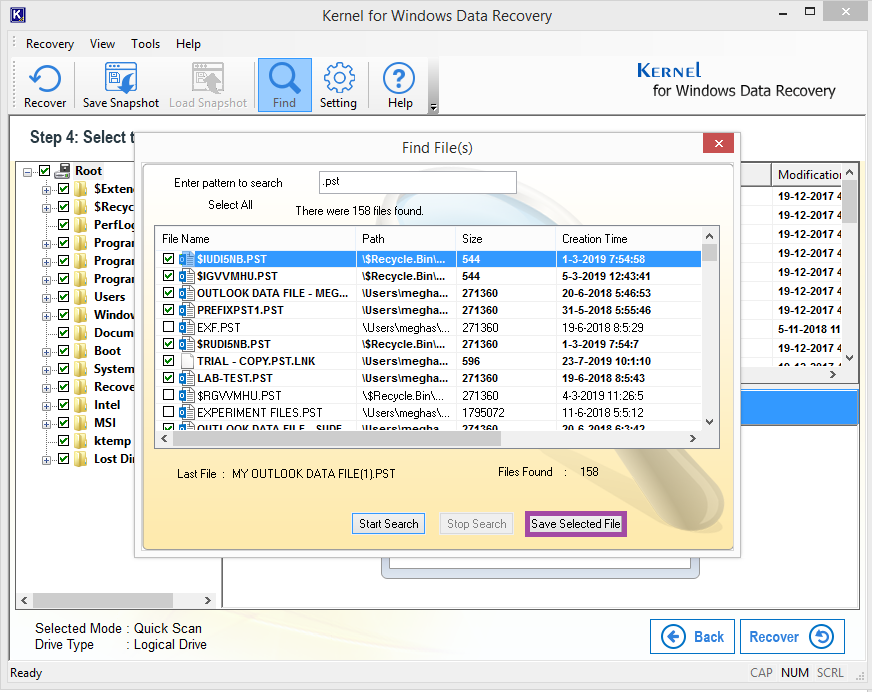Click the Select All link
This screenshot has width=872, height=692.
(230, 205)
